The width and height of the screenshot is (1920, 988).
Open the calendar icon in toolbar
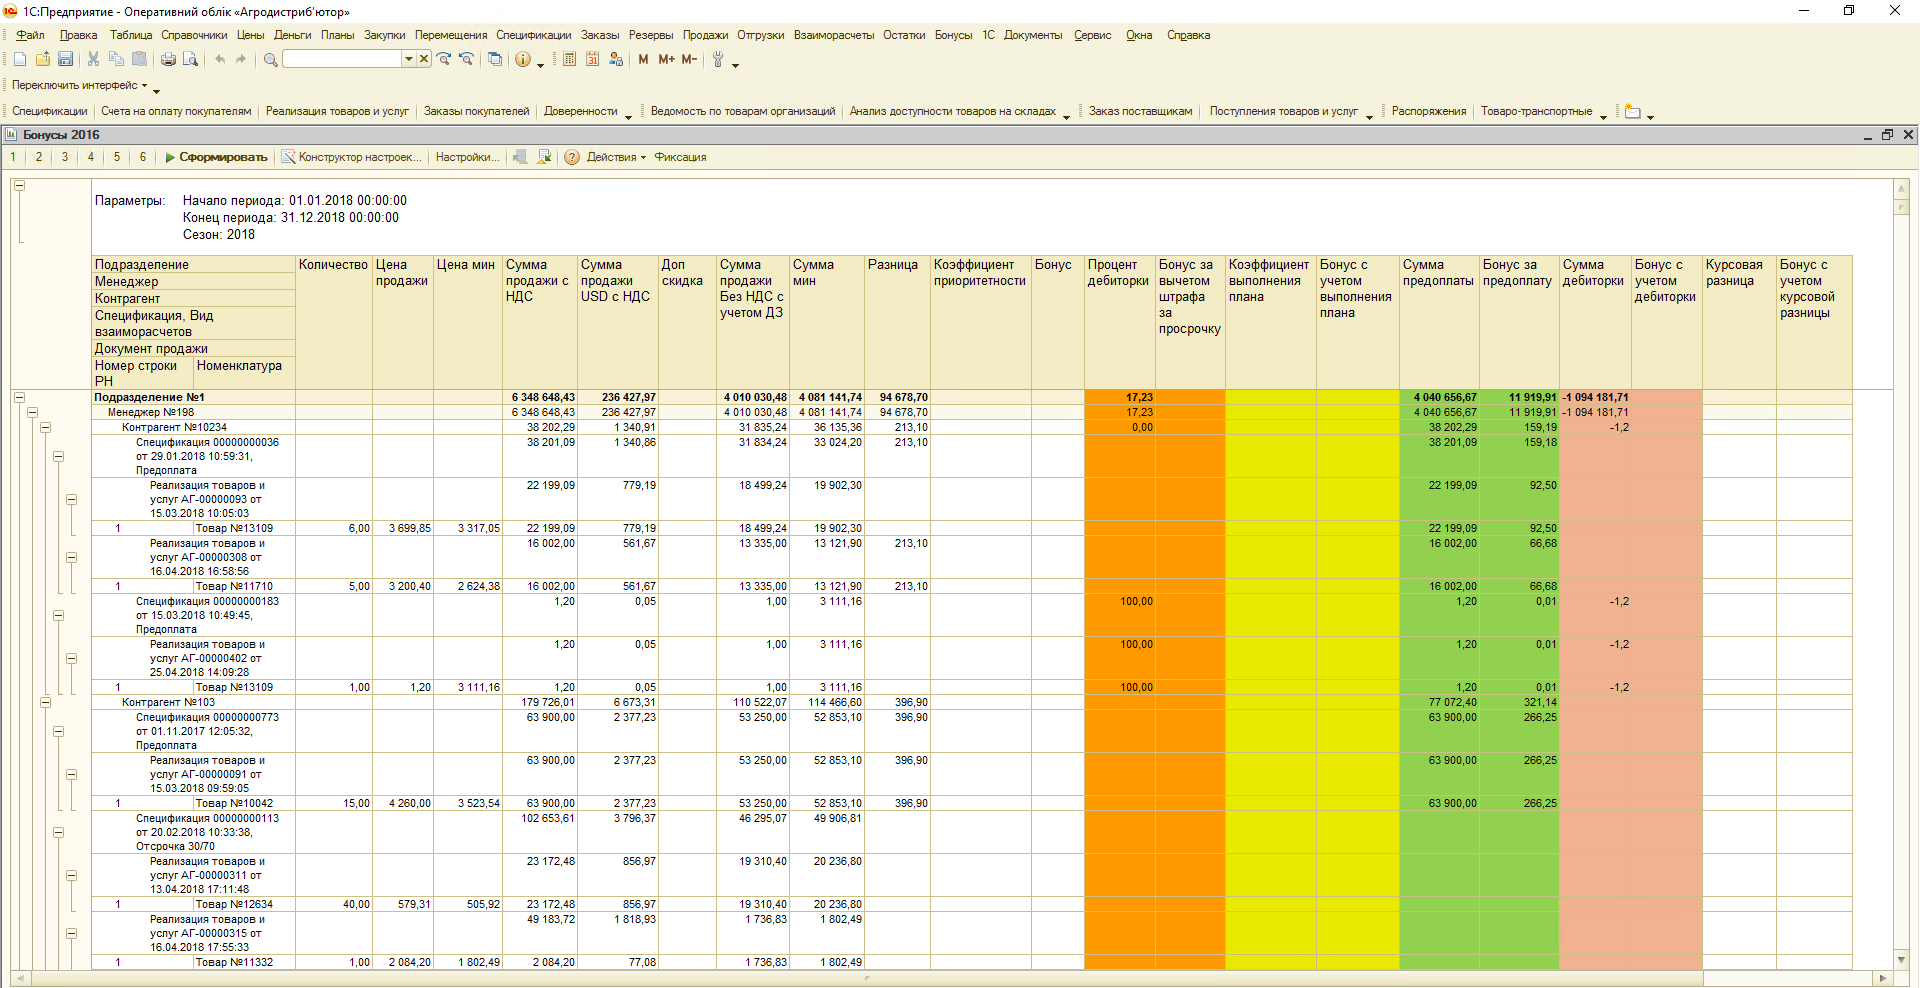(x=592, y=60)
